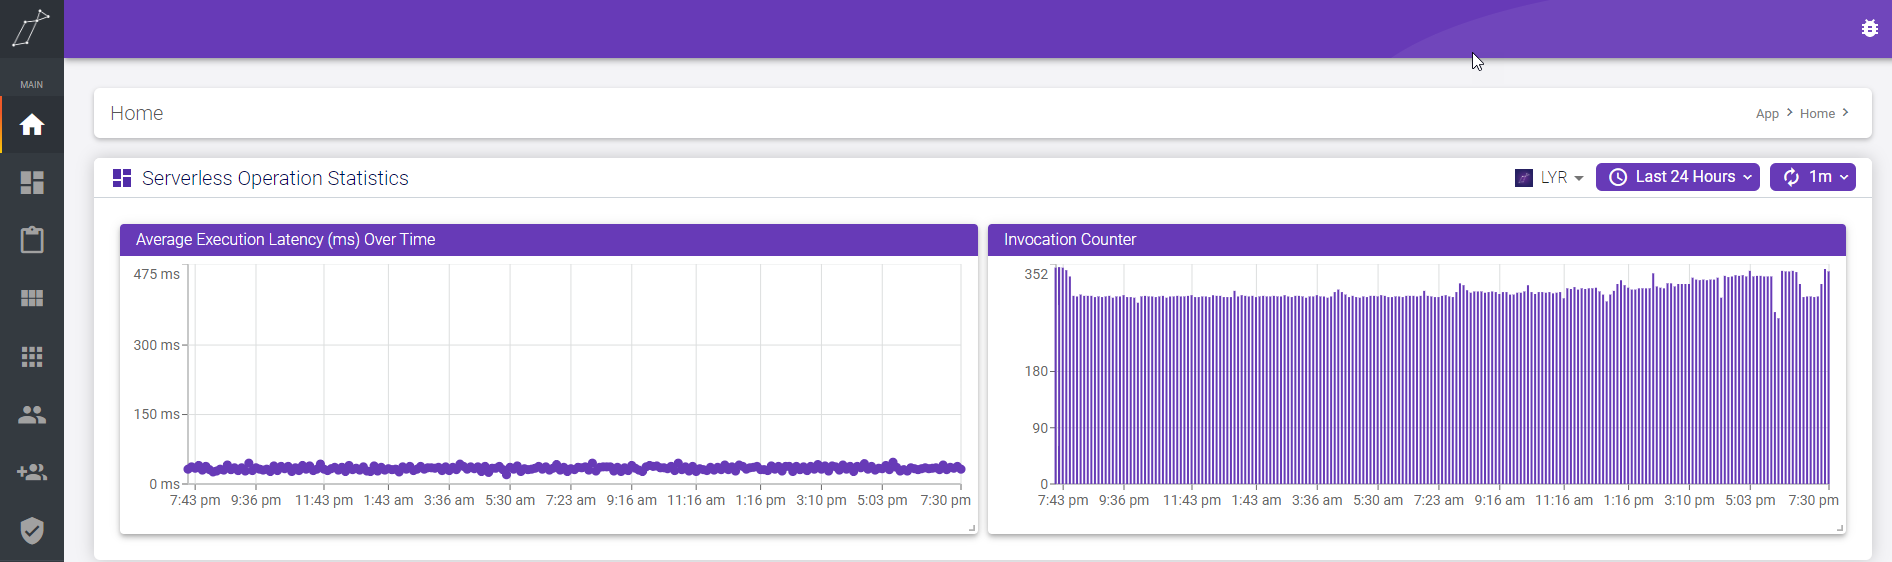Click the bug report icon in header
The image size is (1892, 562).
pos(1869,28)
